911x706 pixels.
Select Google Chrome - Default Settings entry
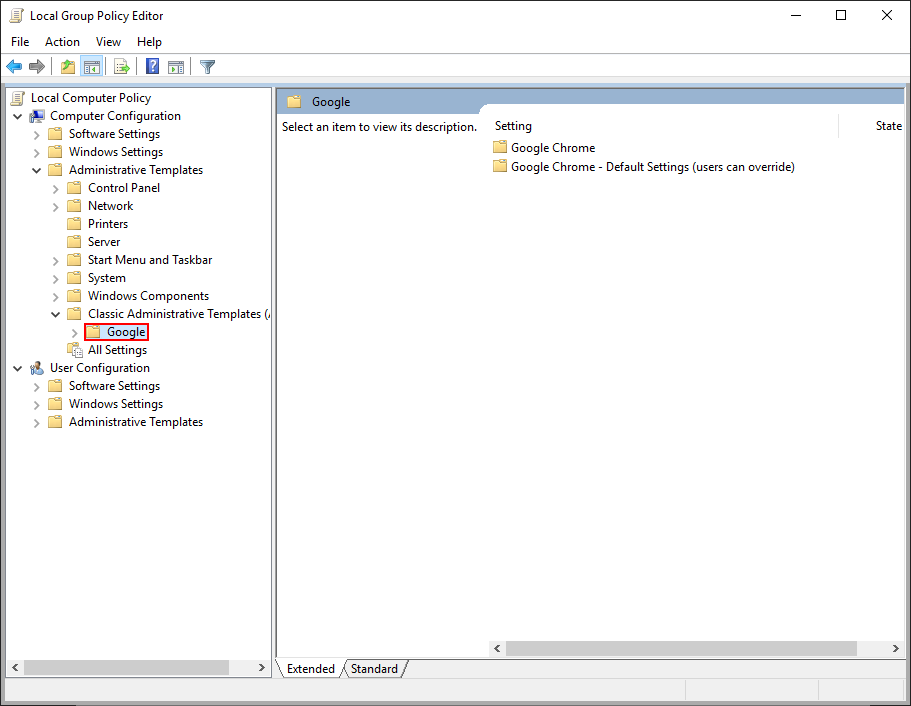point(652,167)
